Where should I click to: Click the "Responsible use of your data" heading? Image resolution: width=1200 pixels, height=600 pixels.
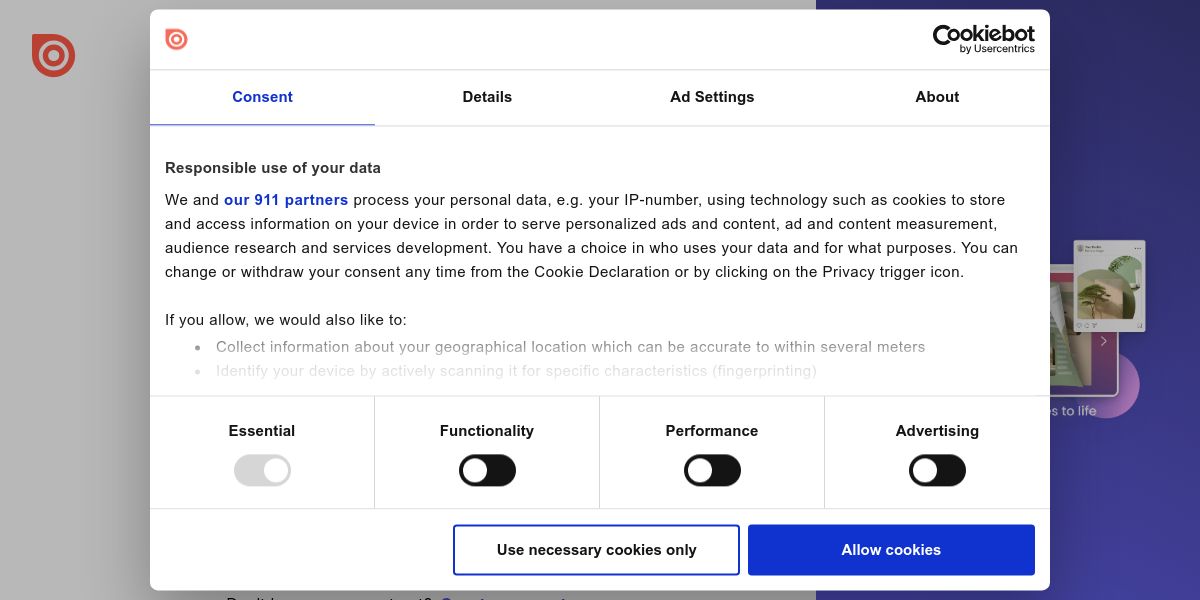[273, 168]
